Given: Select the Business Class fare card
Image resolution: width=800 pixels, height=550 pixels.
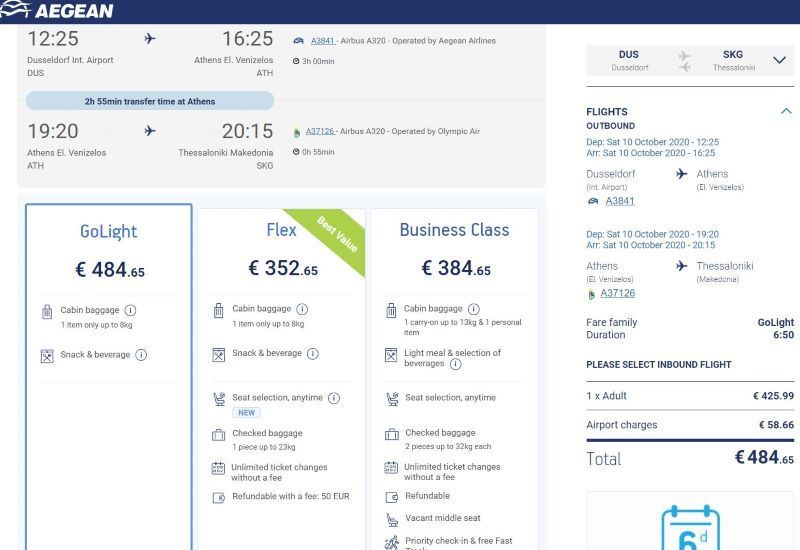Looking at the screenshot, I should point(455,379).
